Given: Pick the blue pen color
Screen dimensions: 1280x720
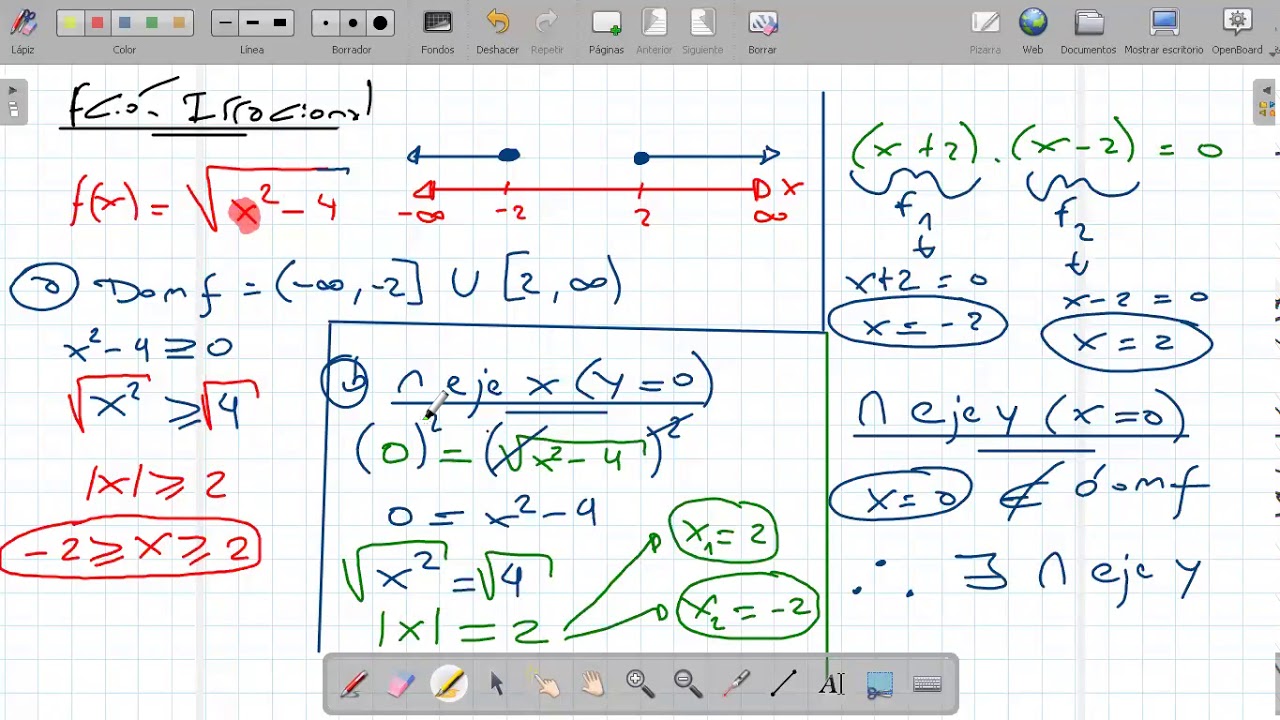Looking at the screenshot, I should tap(124, 23).
